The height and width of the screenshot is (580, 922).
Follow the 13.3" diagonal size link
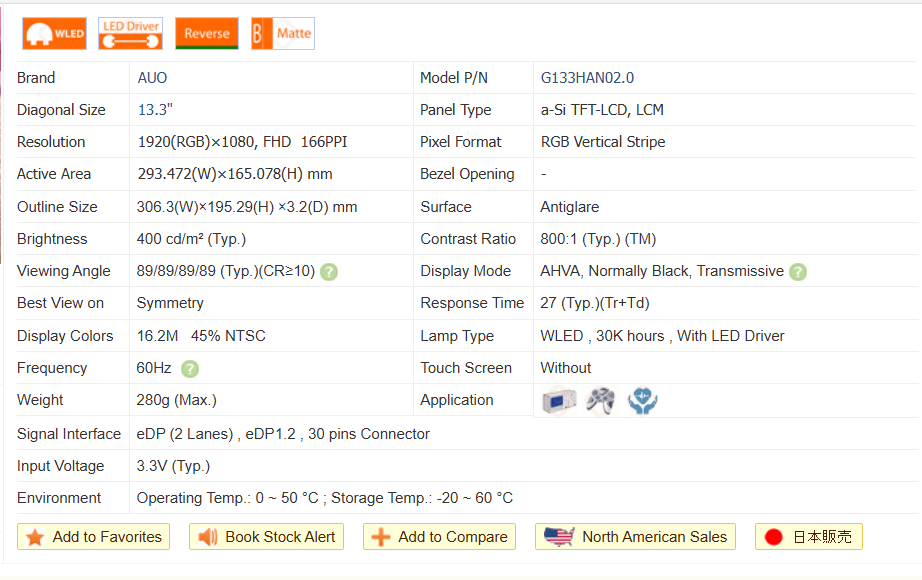(156, 110)
